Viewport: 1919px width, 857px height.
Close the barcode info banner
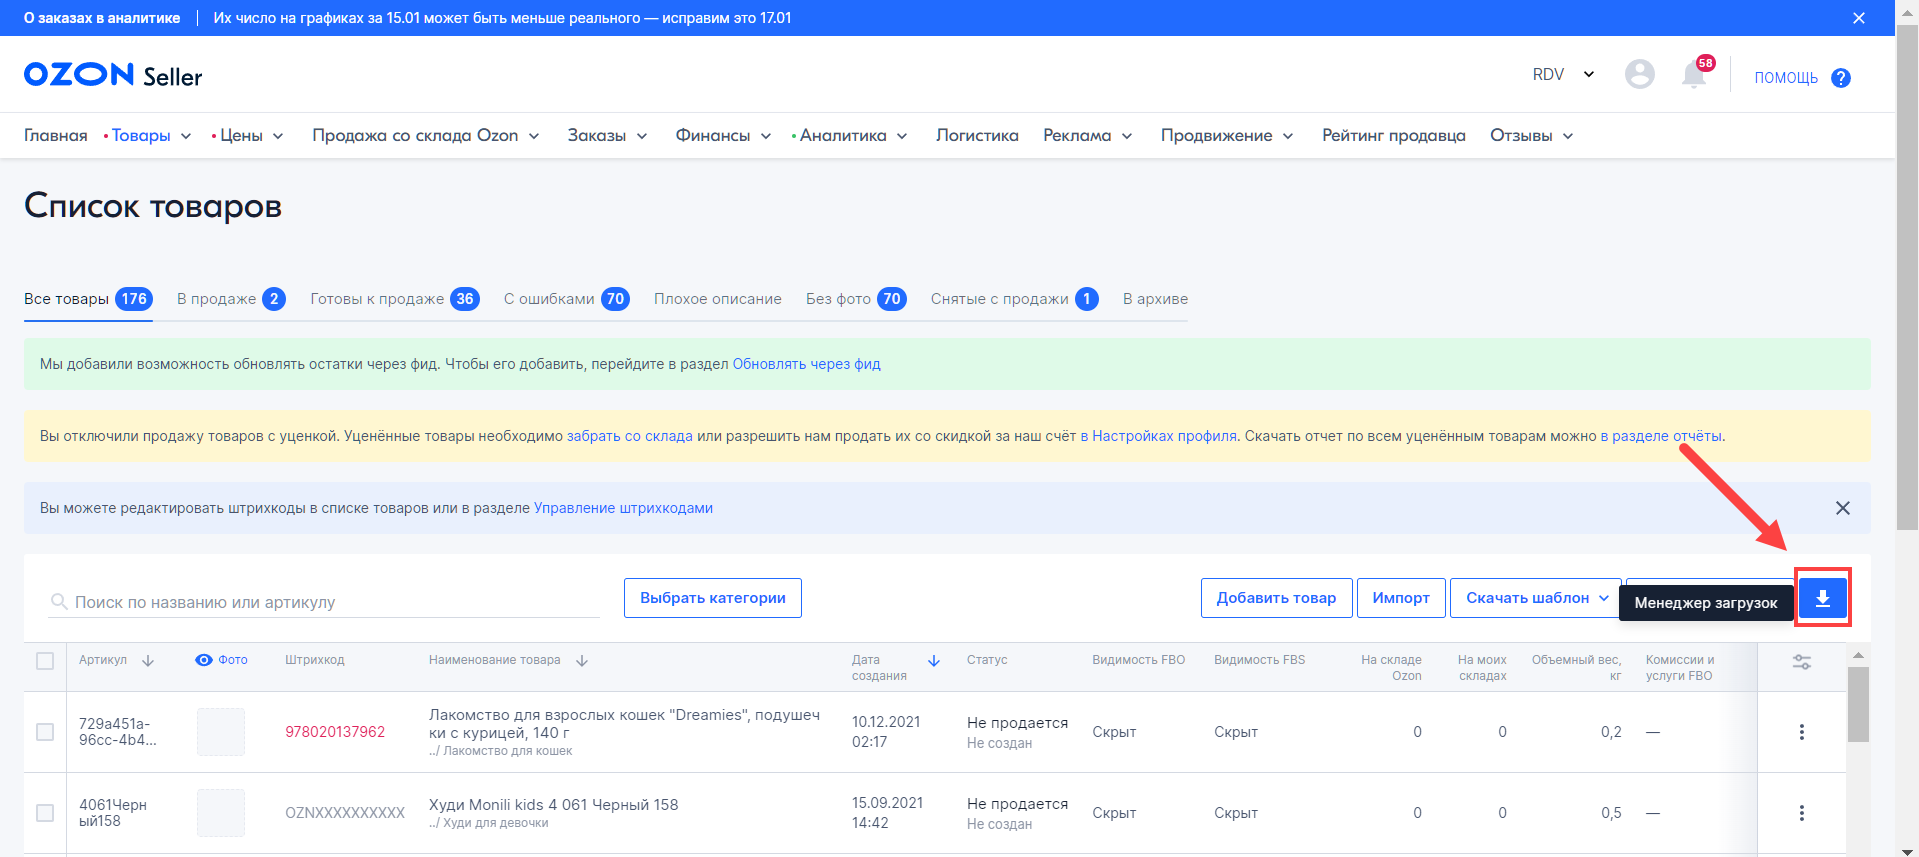(1842, 508)
